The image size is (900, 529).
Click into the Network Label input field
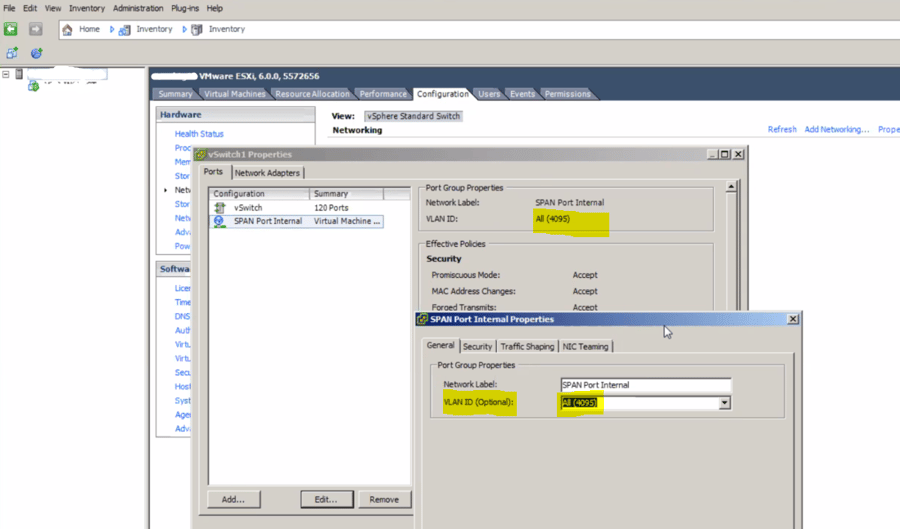coord(646,385)
